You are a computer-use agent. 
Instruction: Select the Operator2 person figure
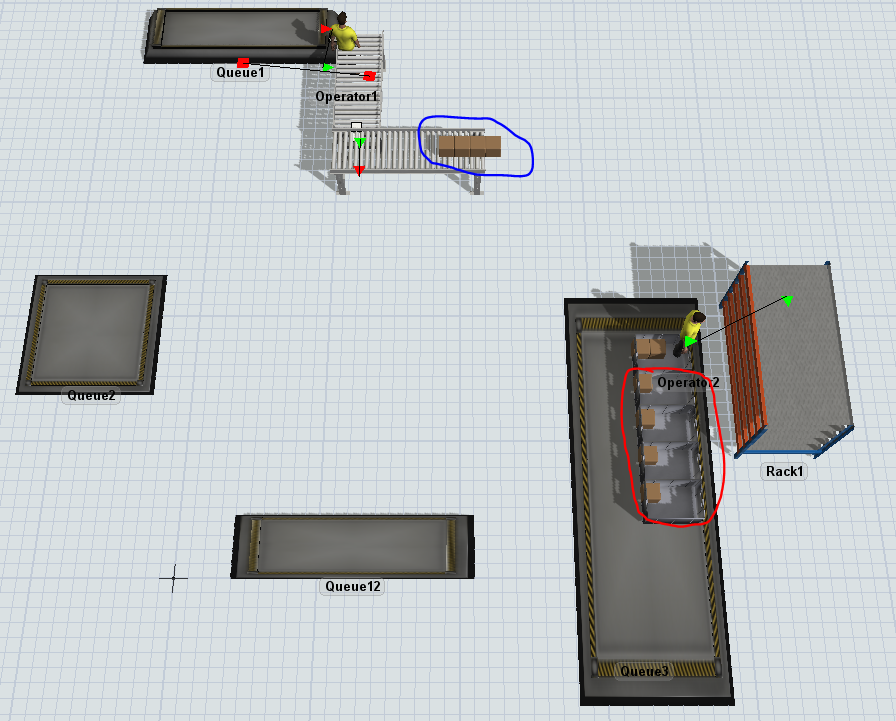point(692,328)
